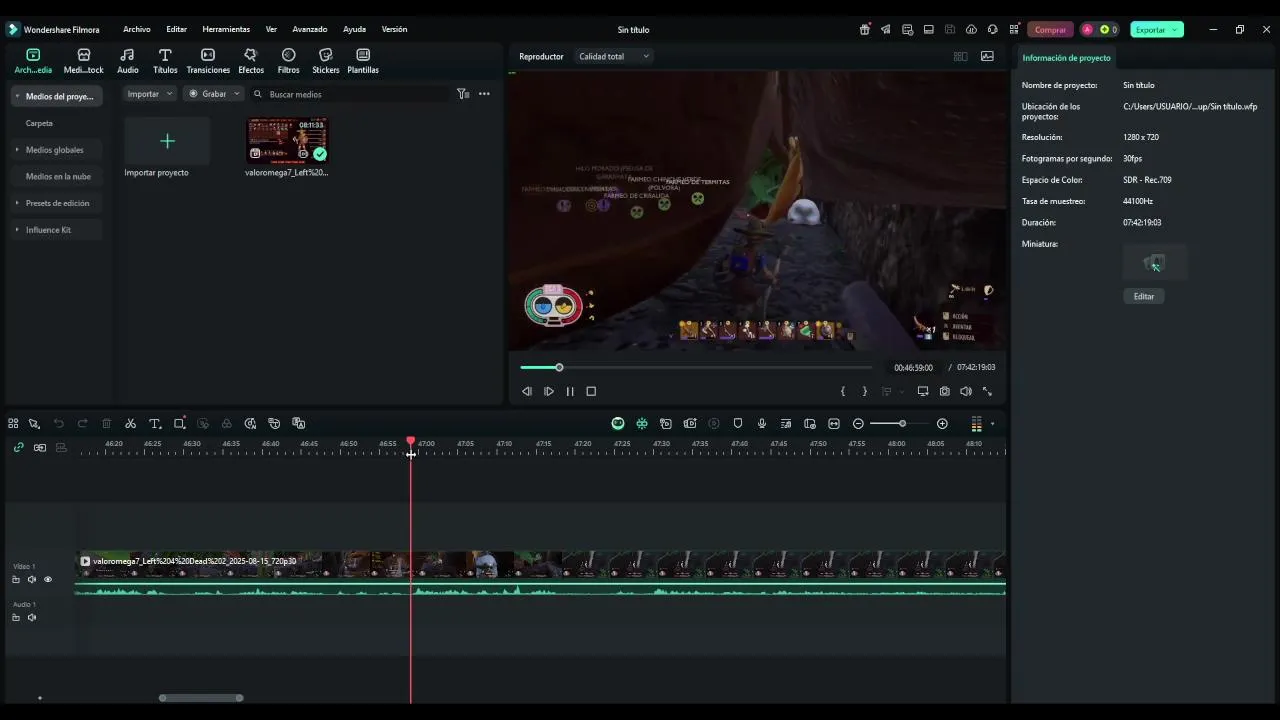Open the Audio media tab
1280x720 pixels.
128,61
